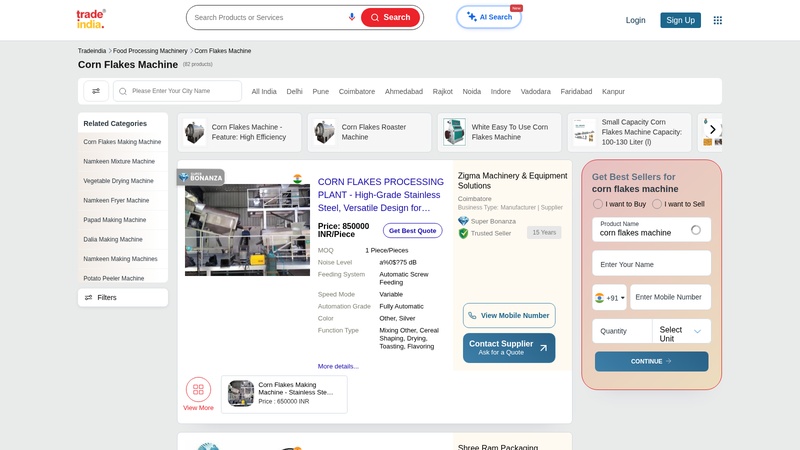Open Namkeen Mixture Machine category
800x450 pixels.
click(x=119, y=161)
